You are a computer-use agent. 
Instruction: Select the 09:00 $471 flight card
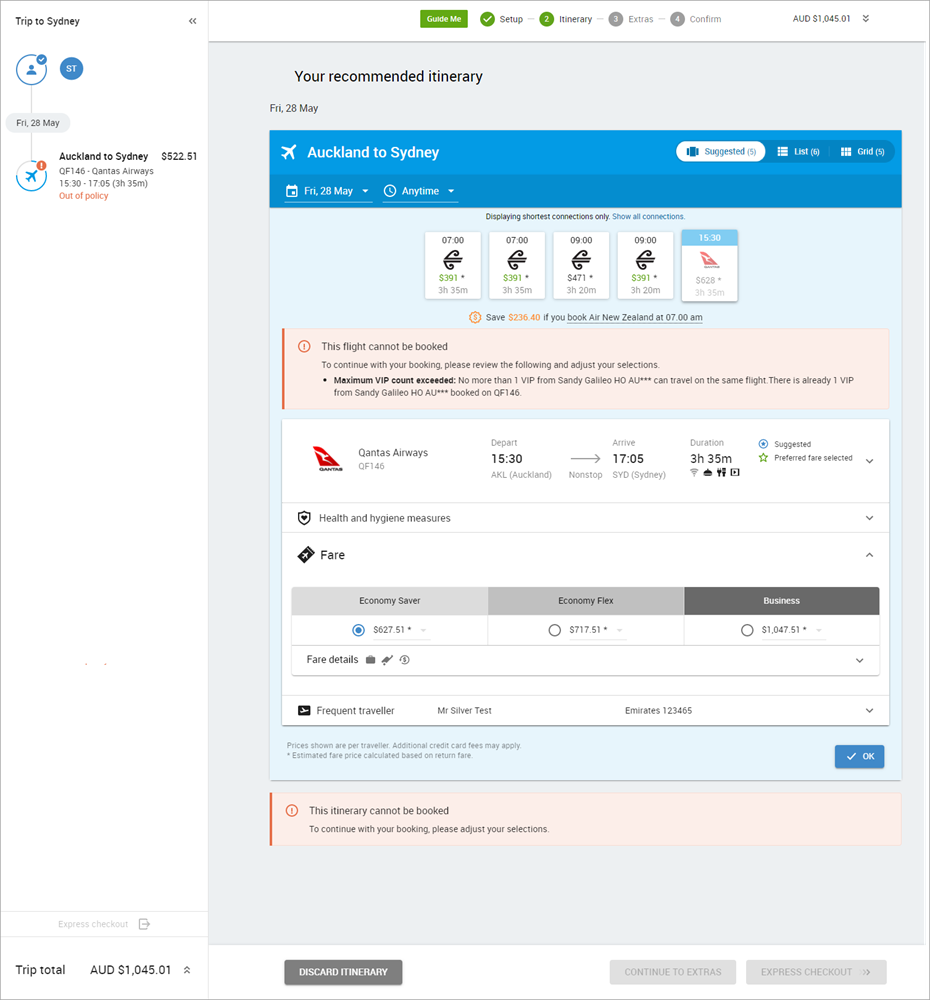(x=581, y=265)
